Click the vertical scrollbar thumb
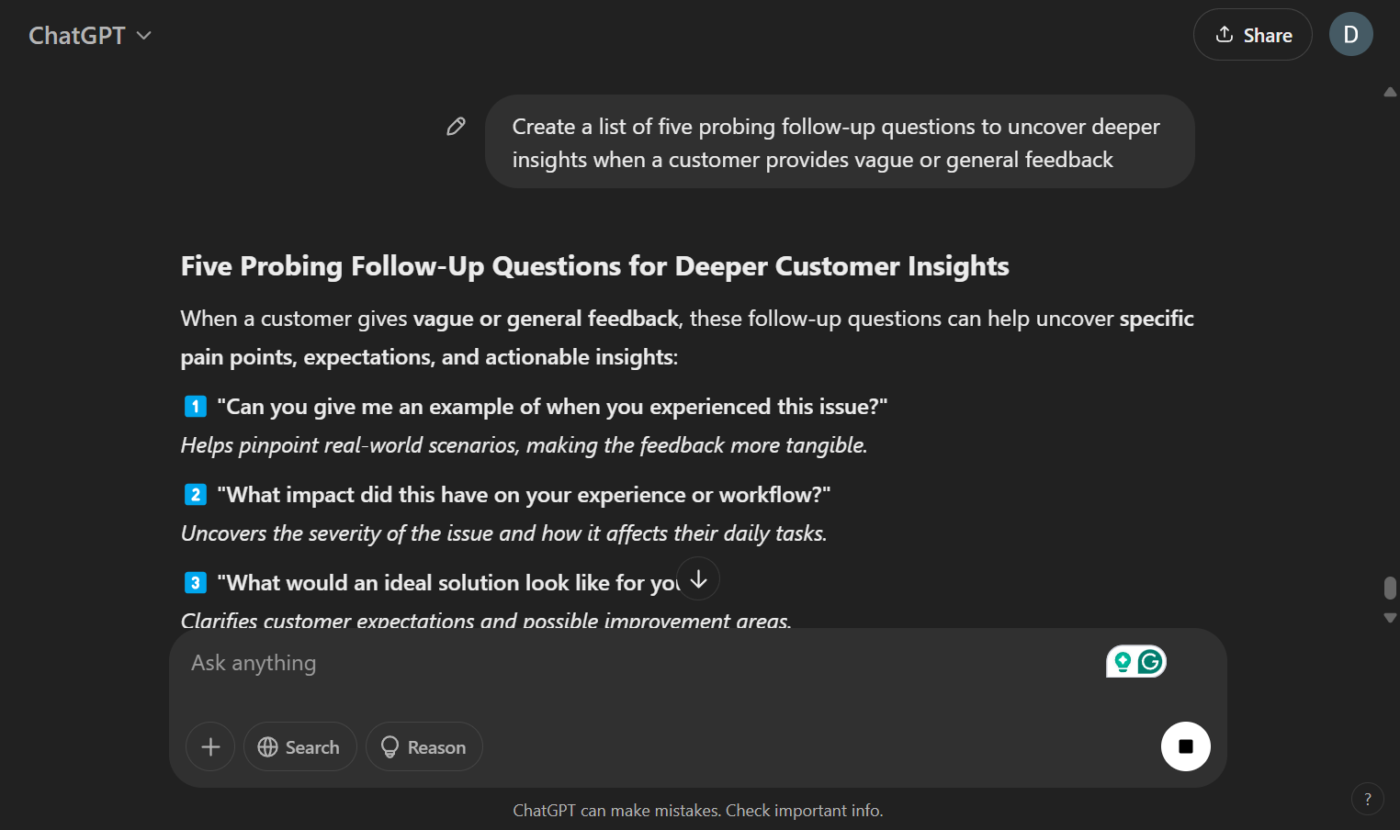This screenshot has width=1400, height=830. 1389,588
